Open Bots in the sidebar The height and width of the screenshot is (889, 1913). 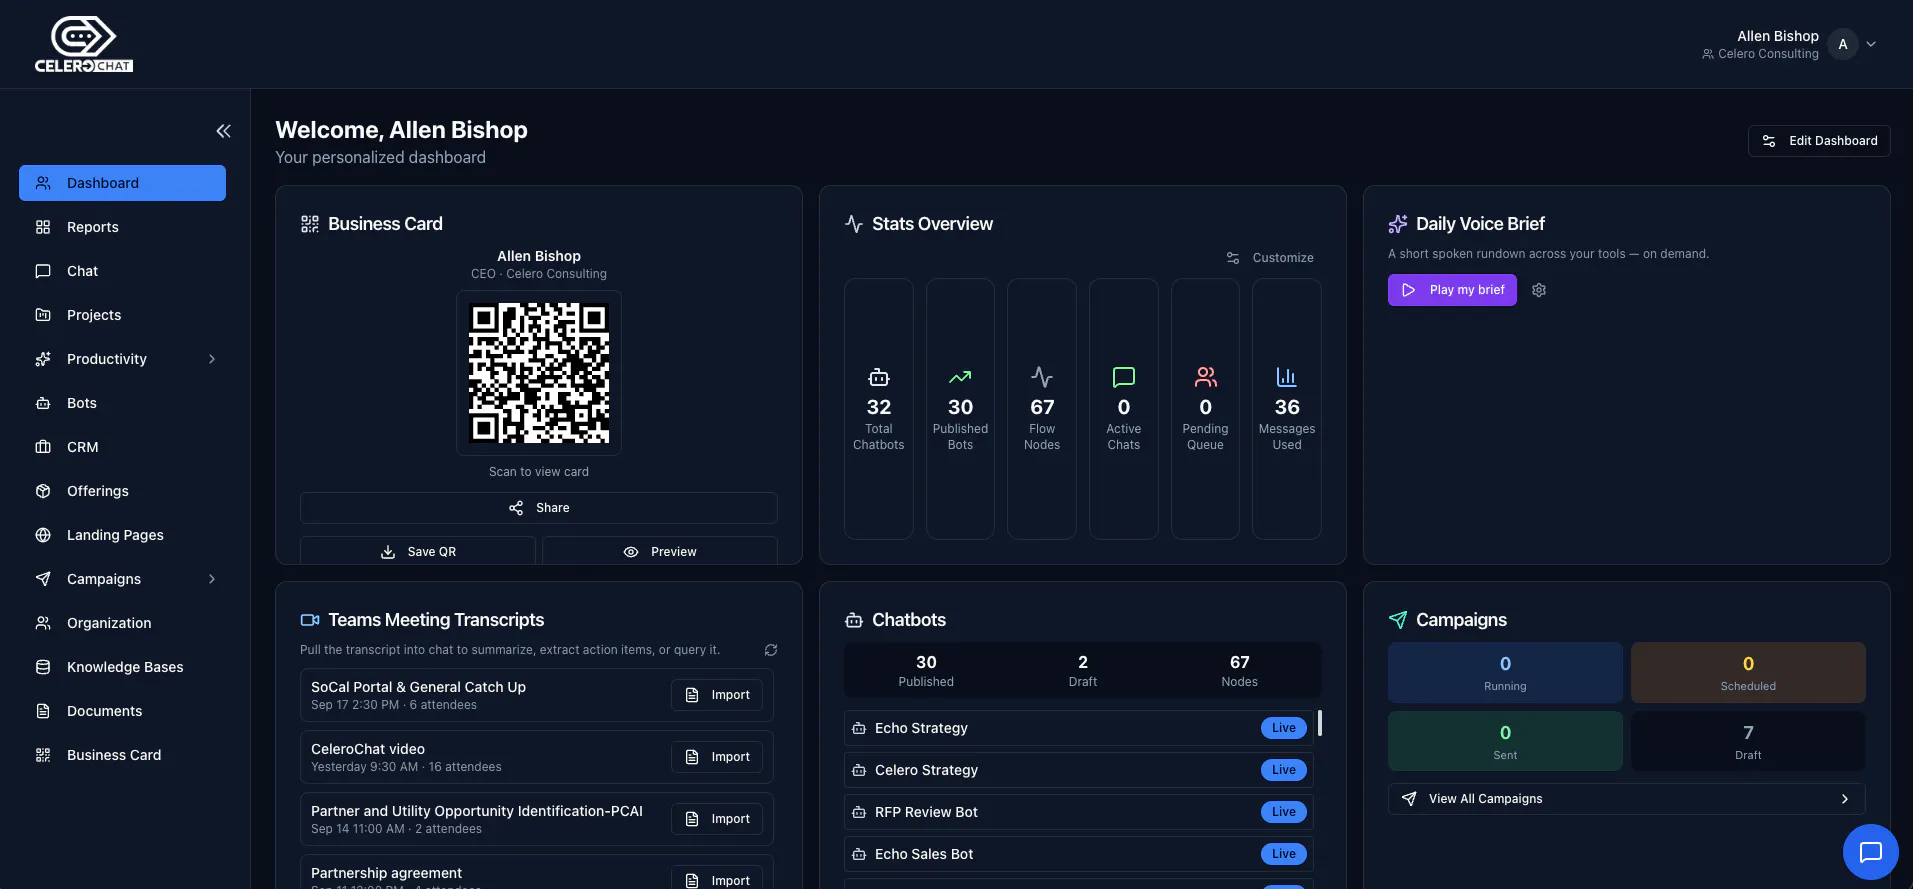pos(122,403)
